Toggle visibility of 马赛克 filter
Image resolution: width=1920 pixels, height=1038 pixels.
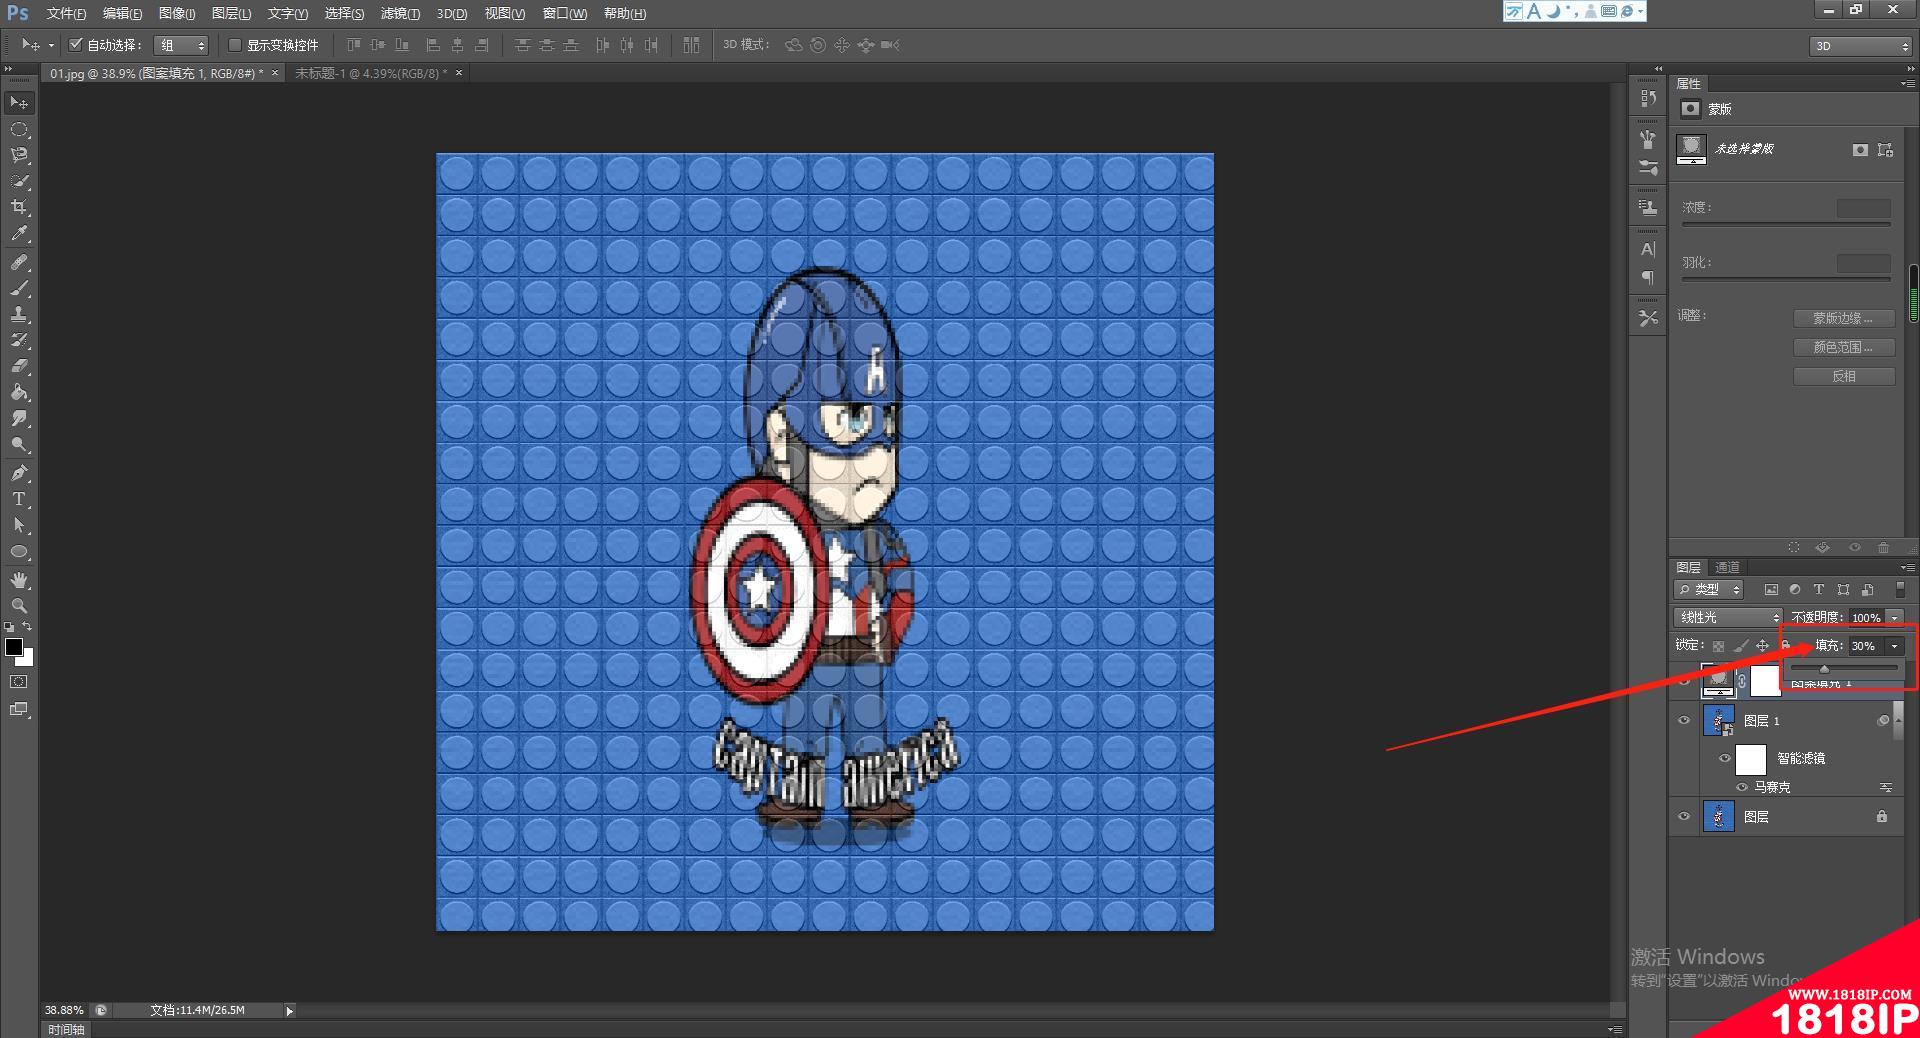coord(1742,787)
